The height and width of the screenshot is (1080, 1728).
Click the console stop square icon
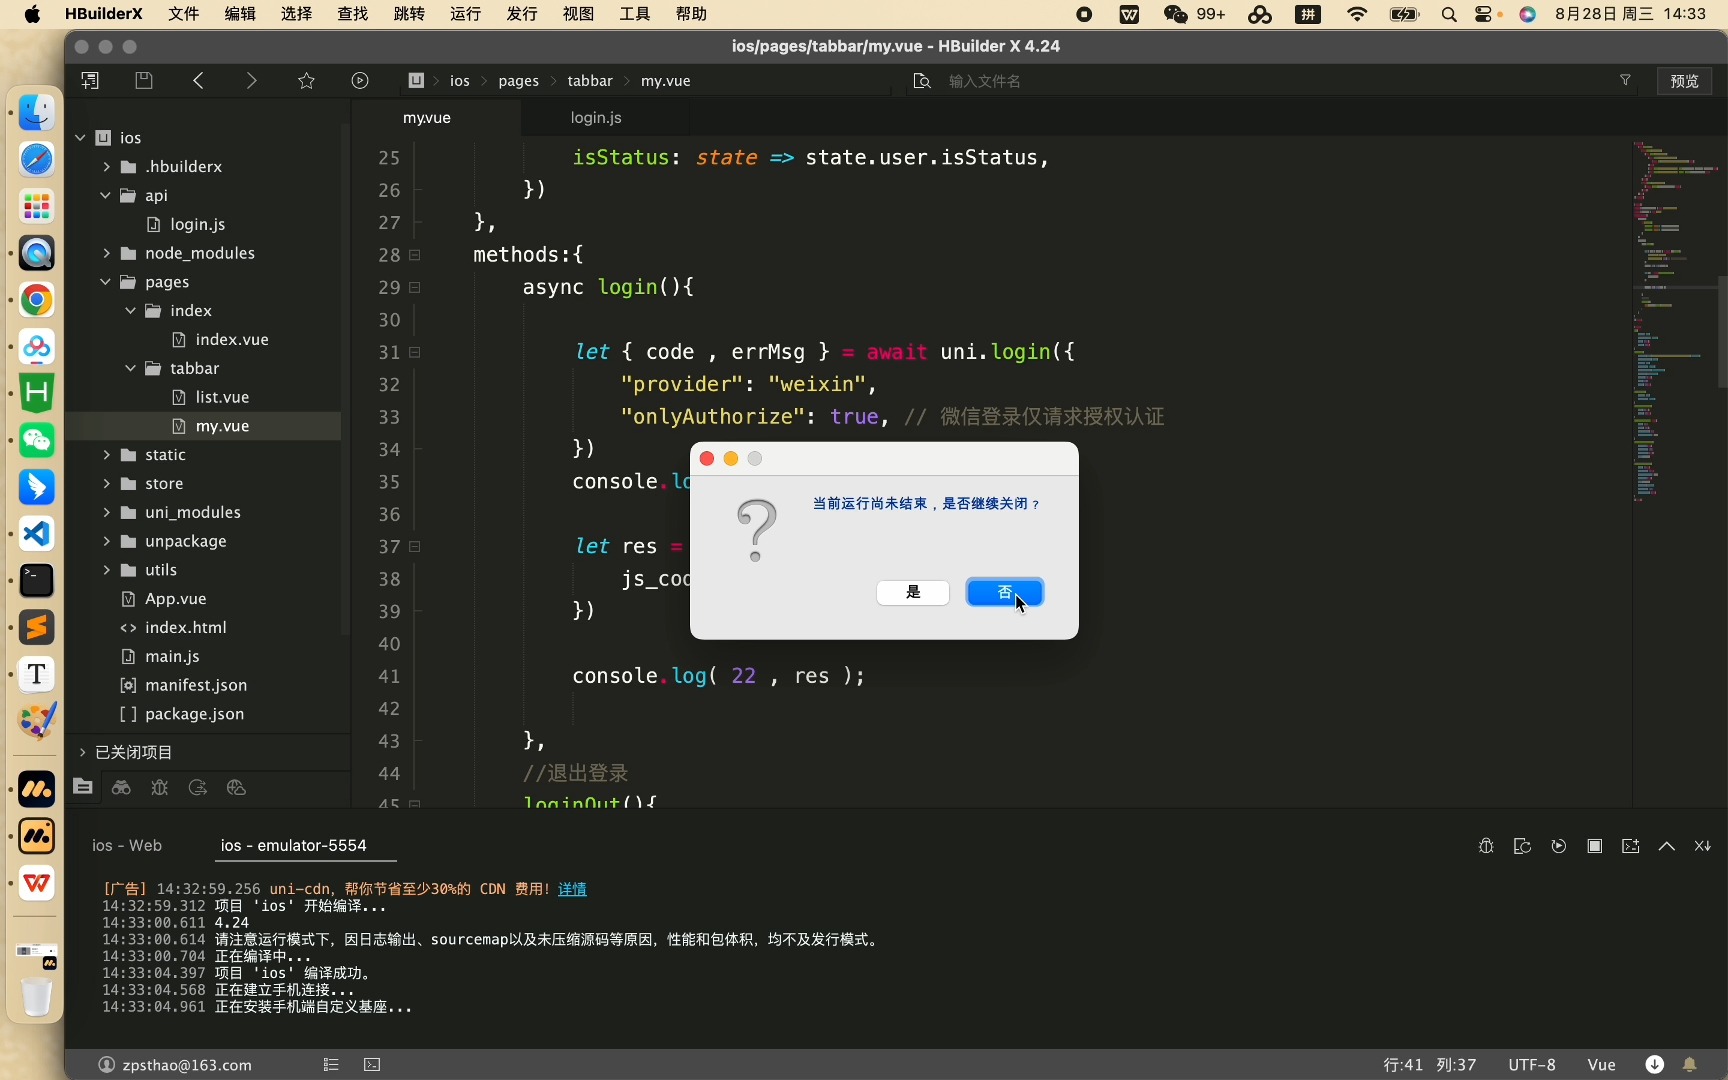coord(1595,846)
